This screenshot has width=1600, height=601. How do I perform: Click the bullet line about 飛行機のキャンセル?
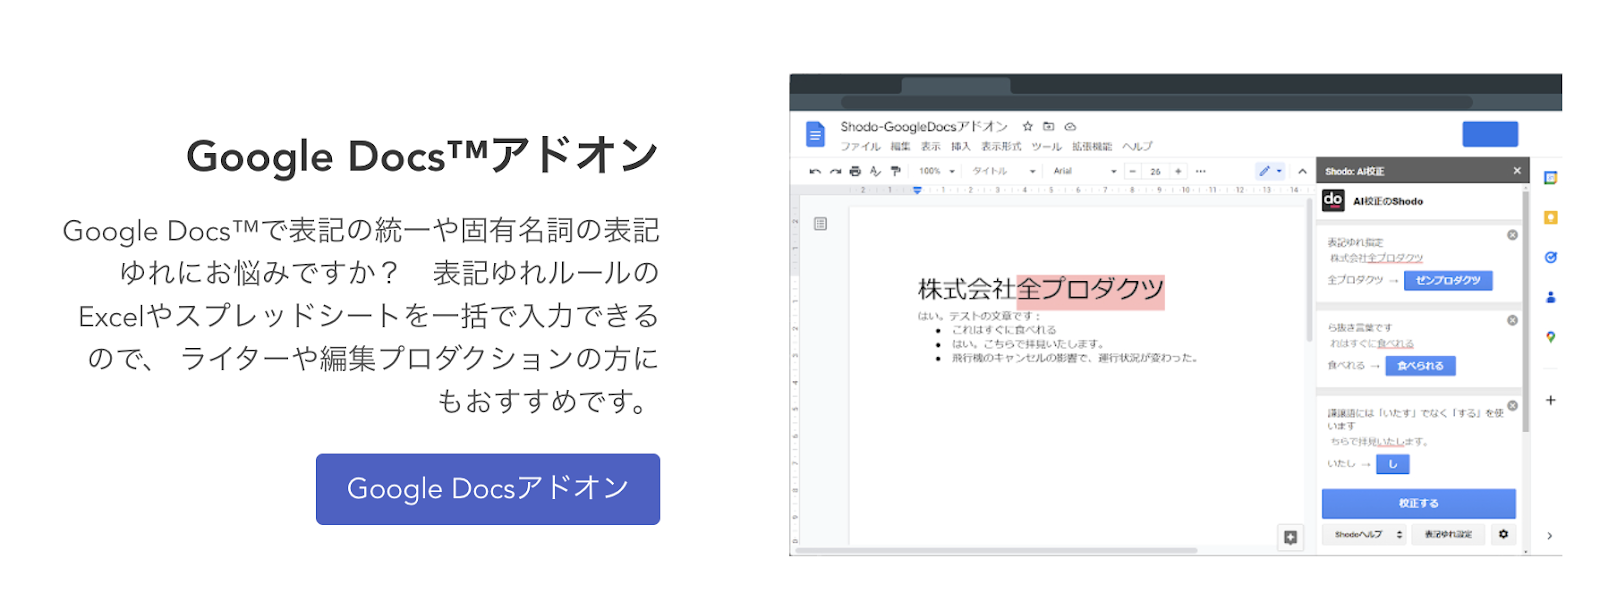[x=1075, y=358]
